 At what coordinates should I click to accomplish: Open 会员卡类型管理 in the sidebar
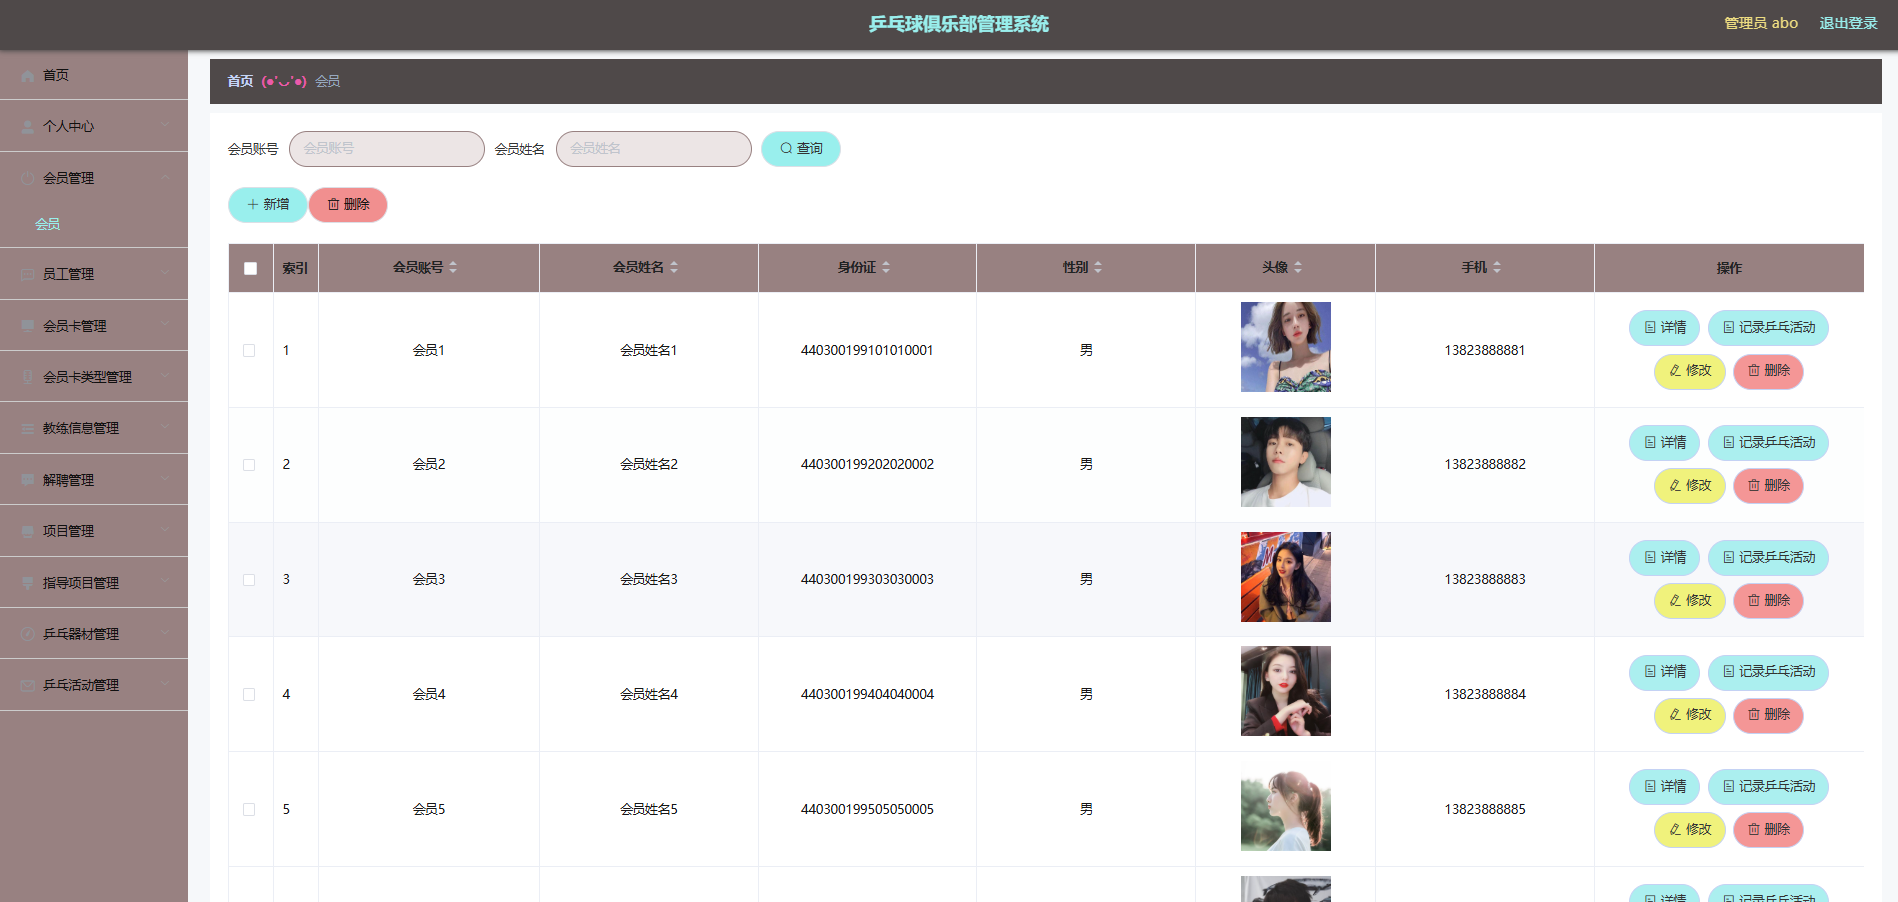[87, 377]
